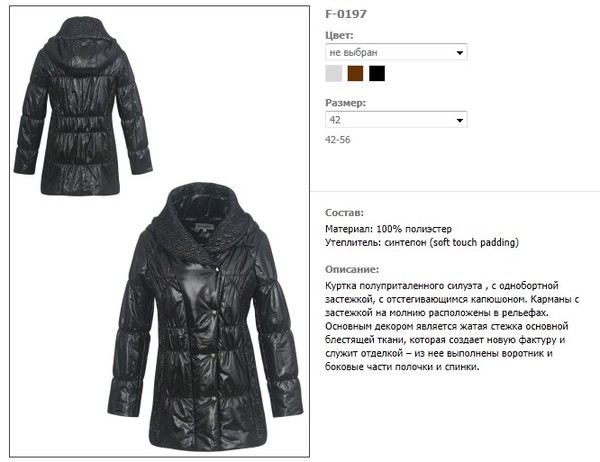Open the Размер dropdown showing 42
The image size is (600, 462).
point(396,119)
